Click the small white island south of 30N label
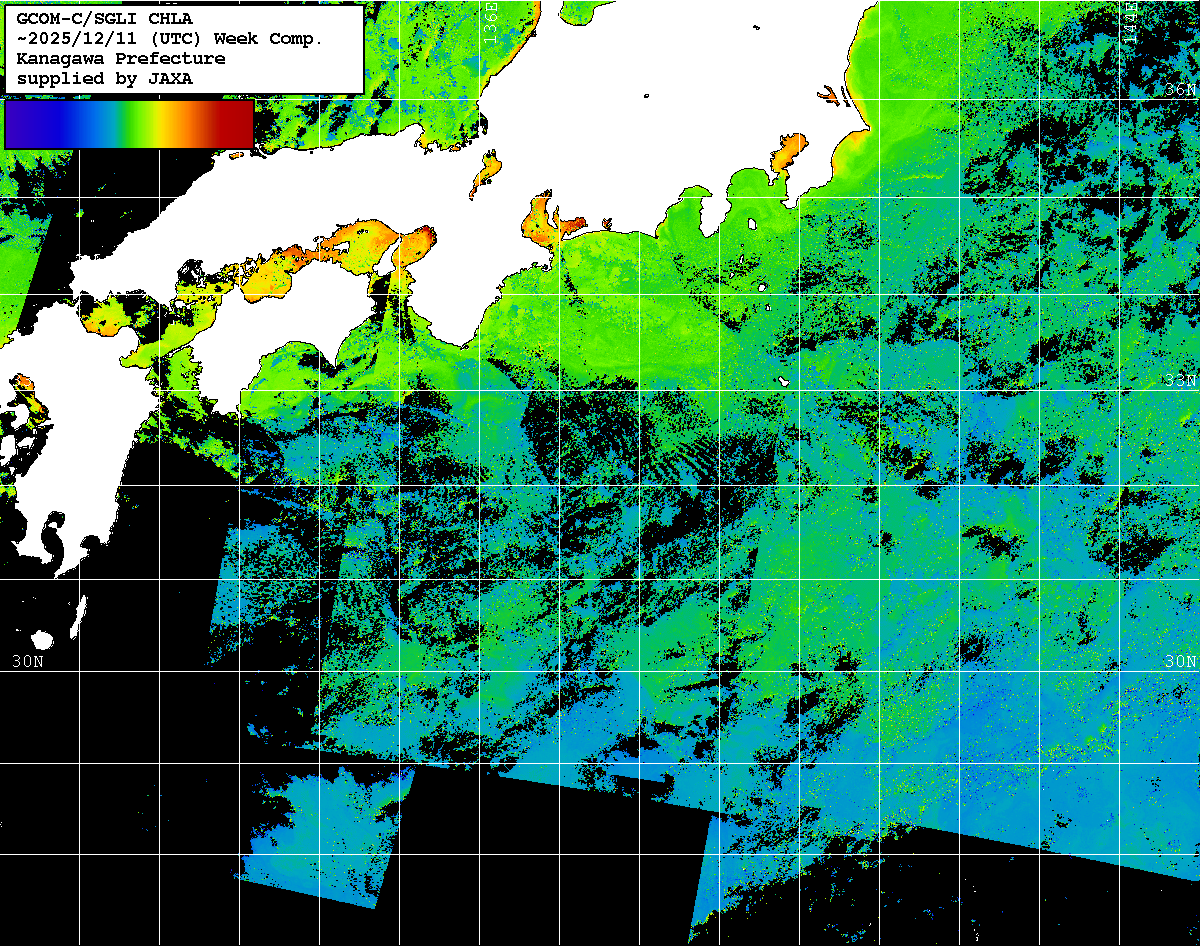 pos(42,639)
